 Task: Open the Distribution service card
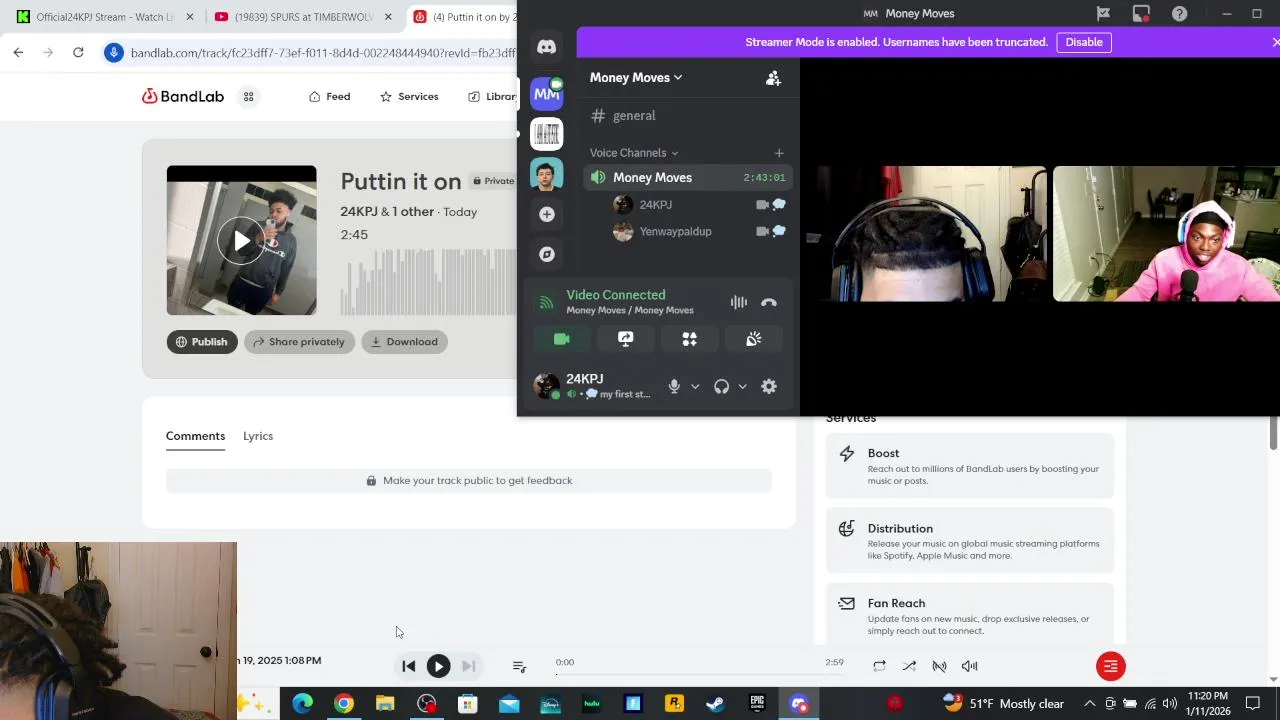pos(969,541)
